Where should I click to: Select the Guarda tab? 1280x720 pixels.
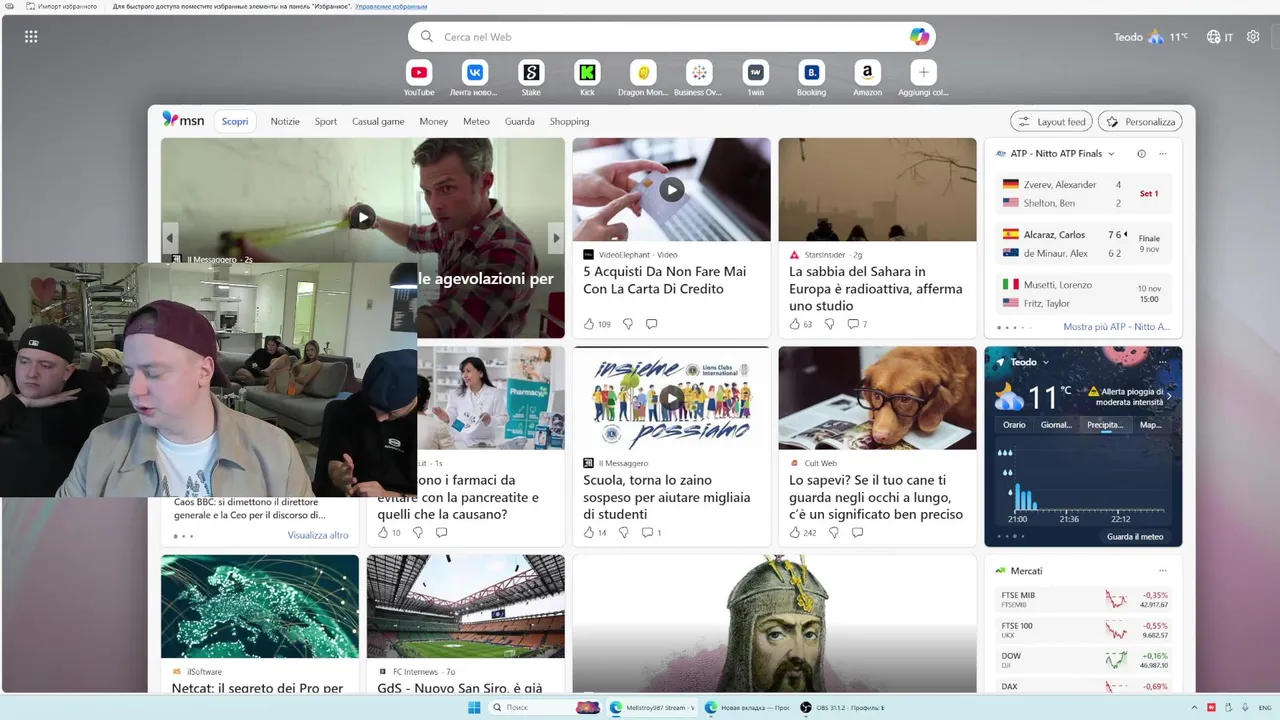point(520,121)
